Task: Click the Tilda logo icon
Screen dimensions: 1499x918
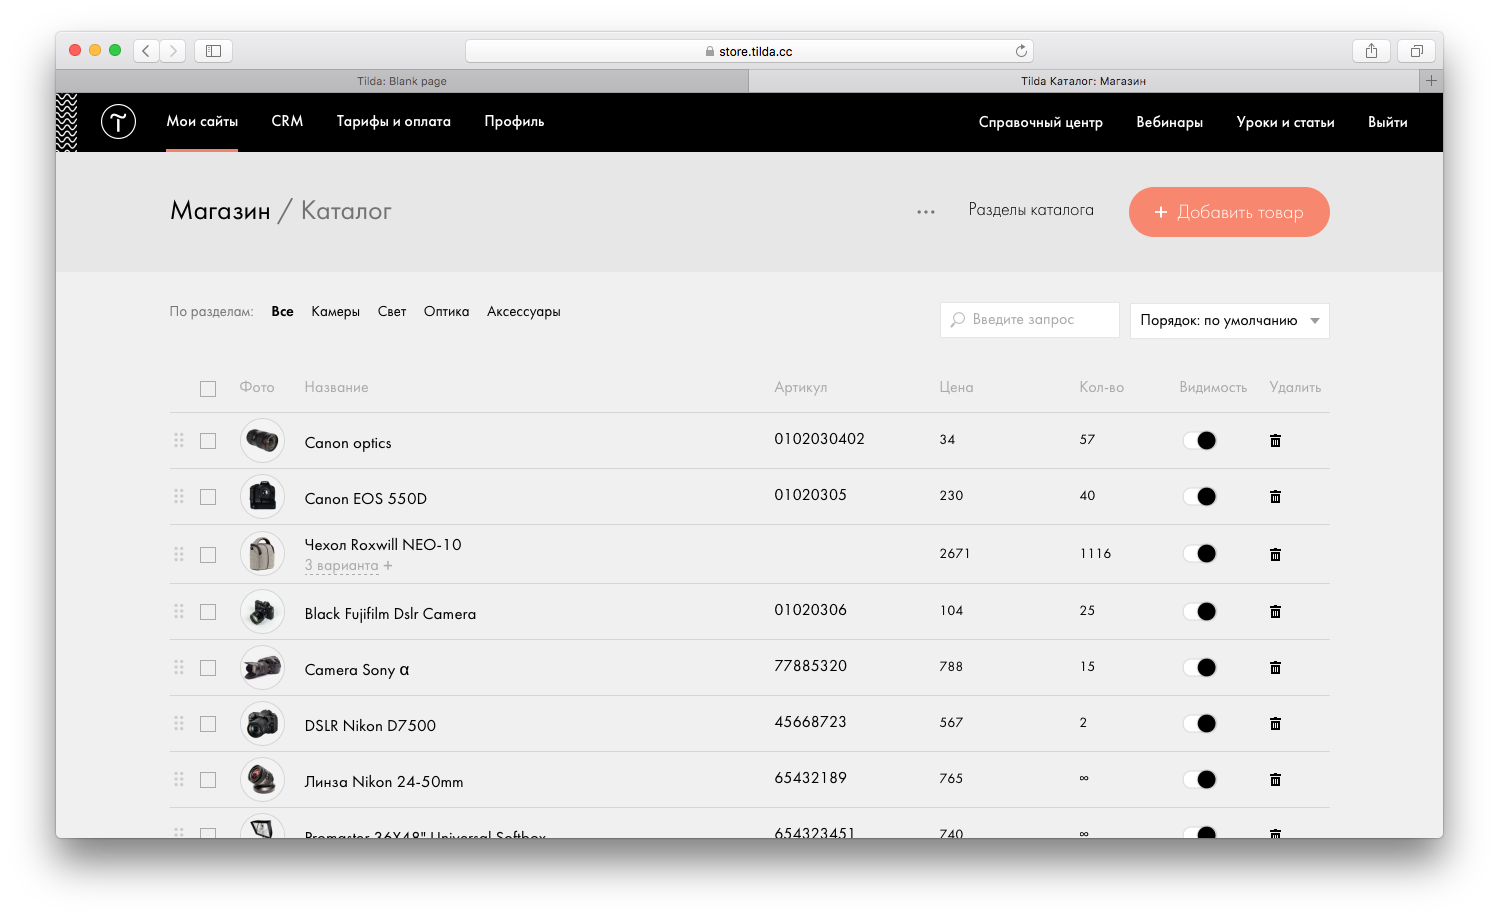Action: click(118, 122)
